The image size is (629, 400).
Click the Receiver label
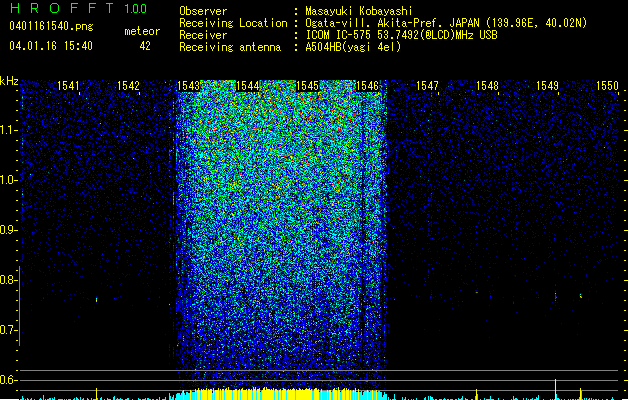[203, 35]
